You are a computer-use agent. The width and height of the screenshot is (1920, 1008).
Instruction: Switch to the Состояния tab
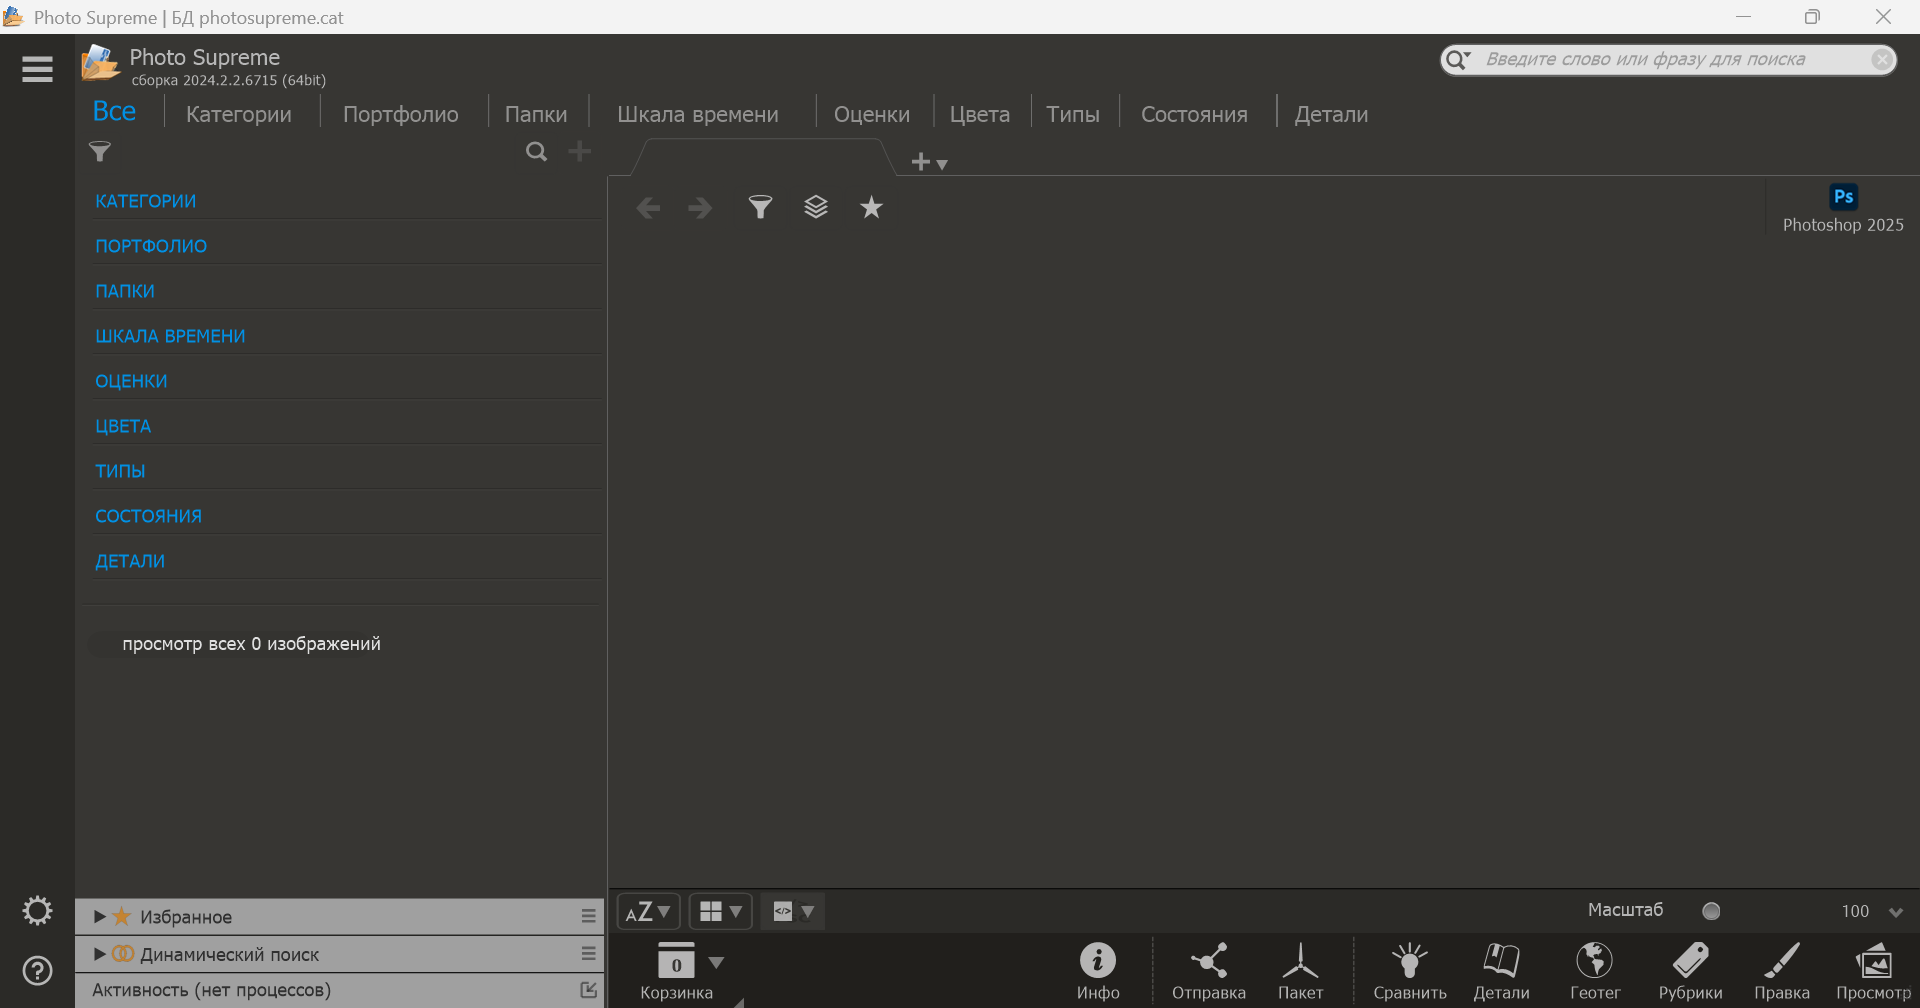1194,115
